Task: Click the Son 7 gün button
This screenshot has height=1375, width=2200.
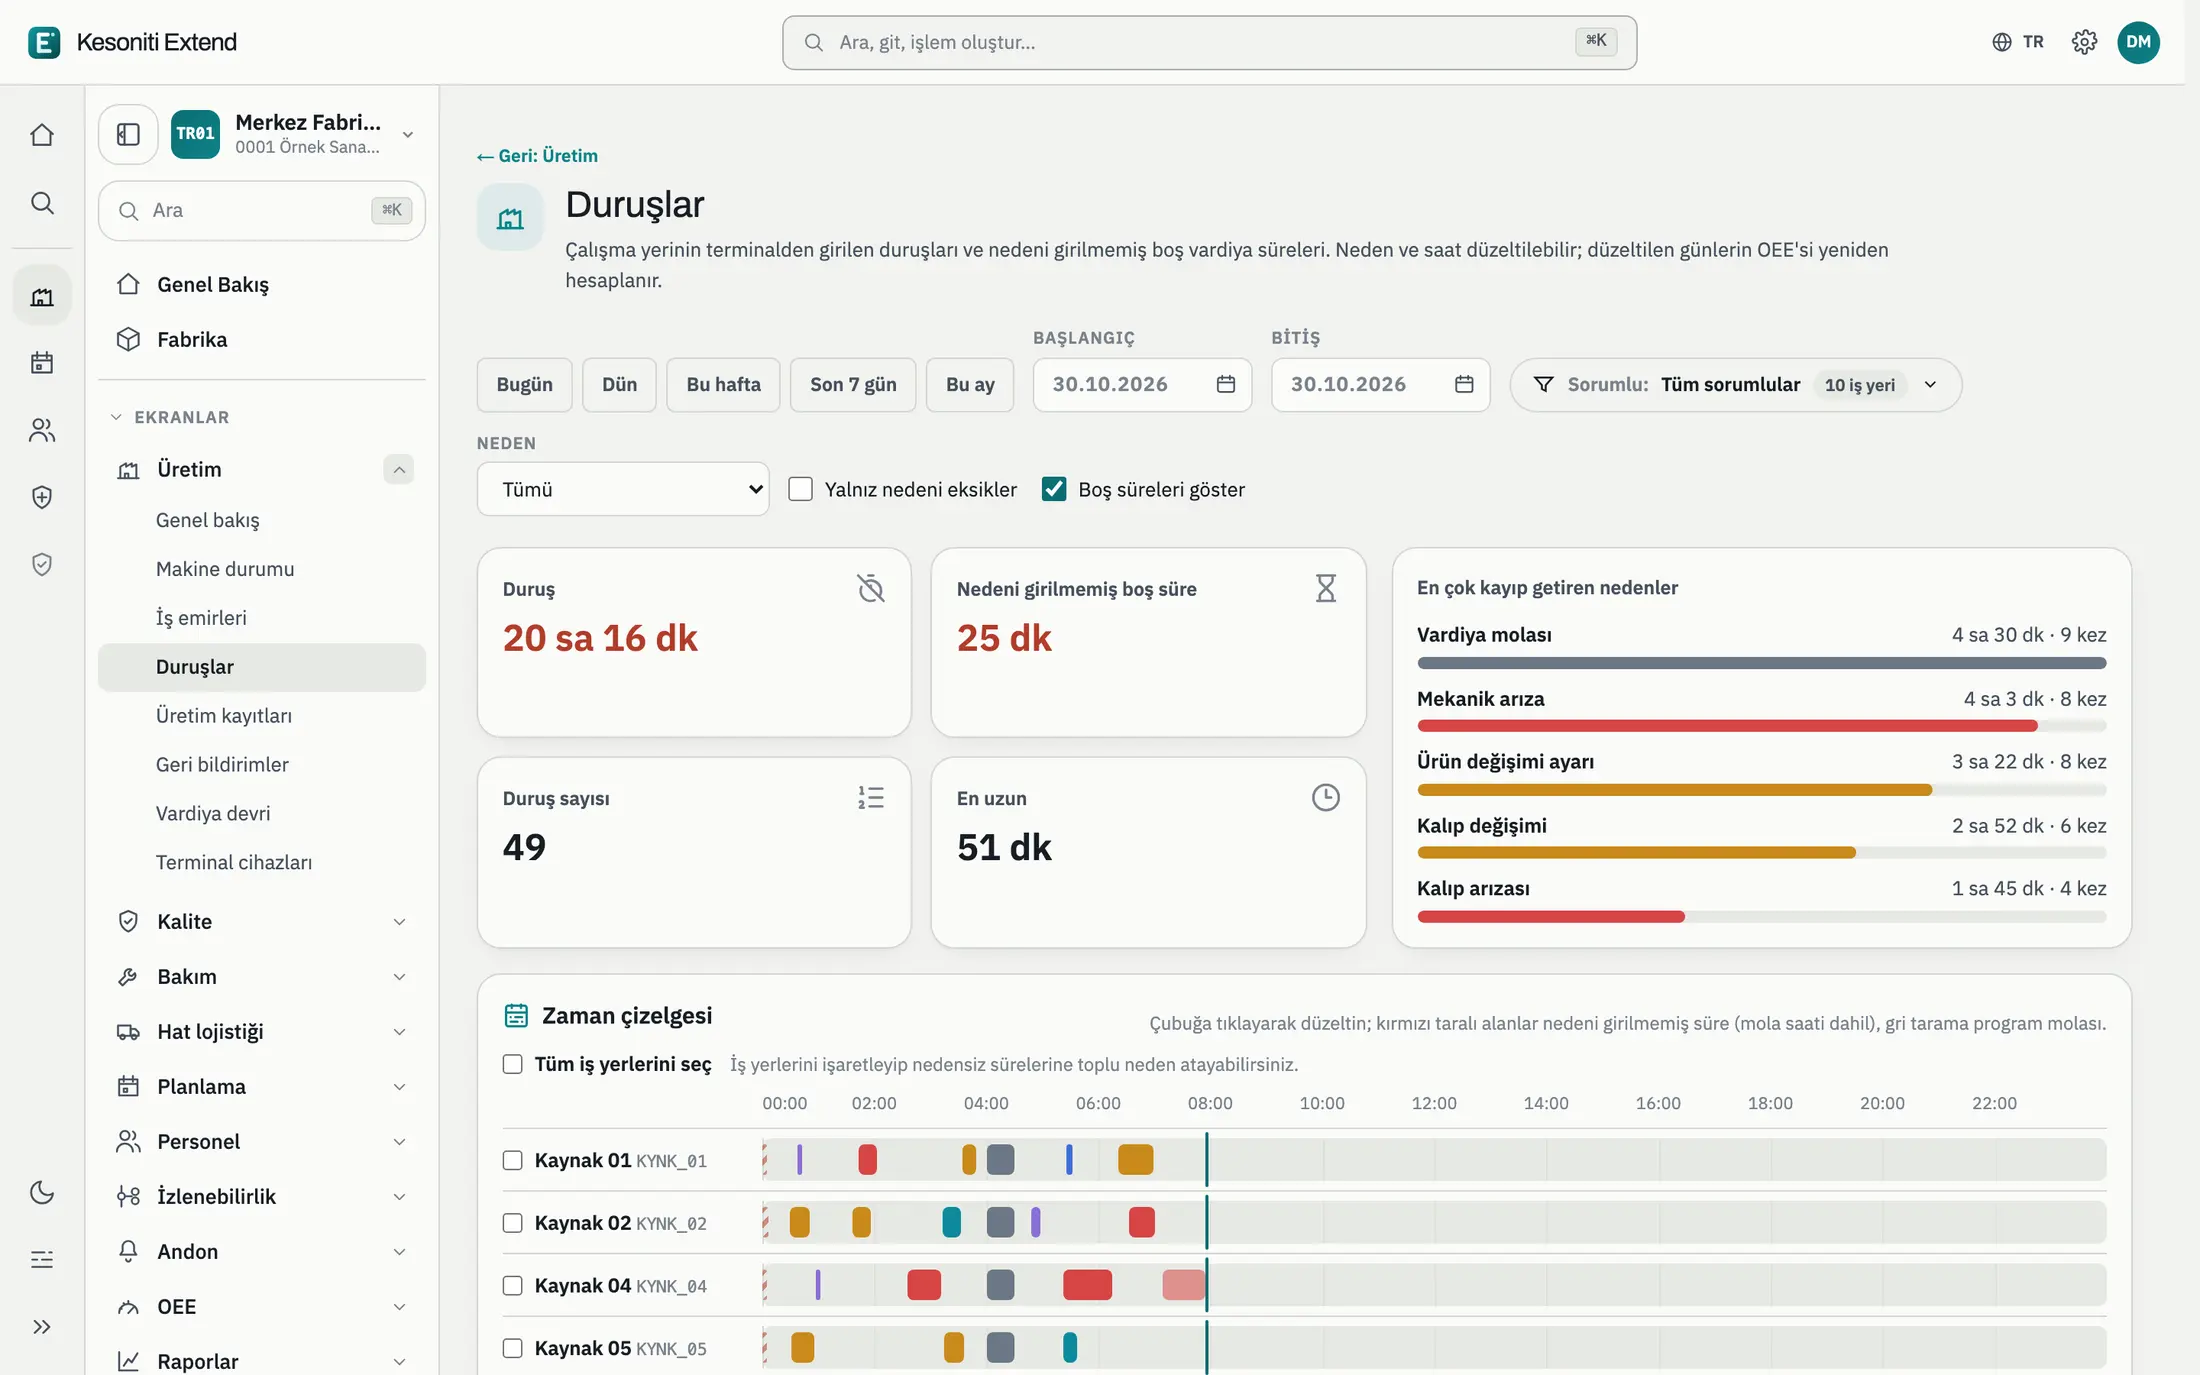Action: [x=853, y=384]
